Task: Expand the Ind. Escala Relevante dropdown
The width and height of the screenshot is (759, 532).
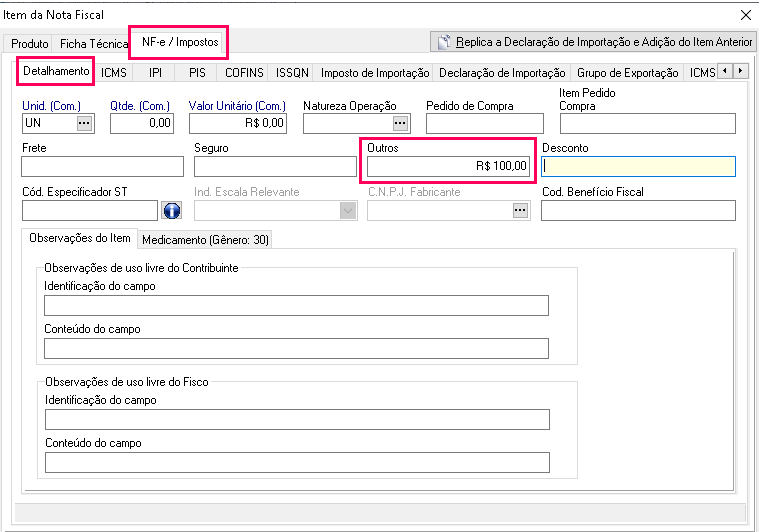Action: (x=347, y=210)
